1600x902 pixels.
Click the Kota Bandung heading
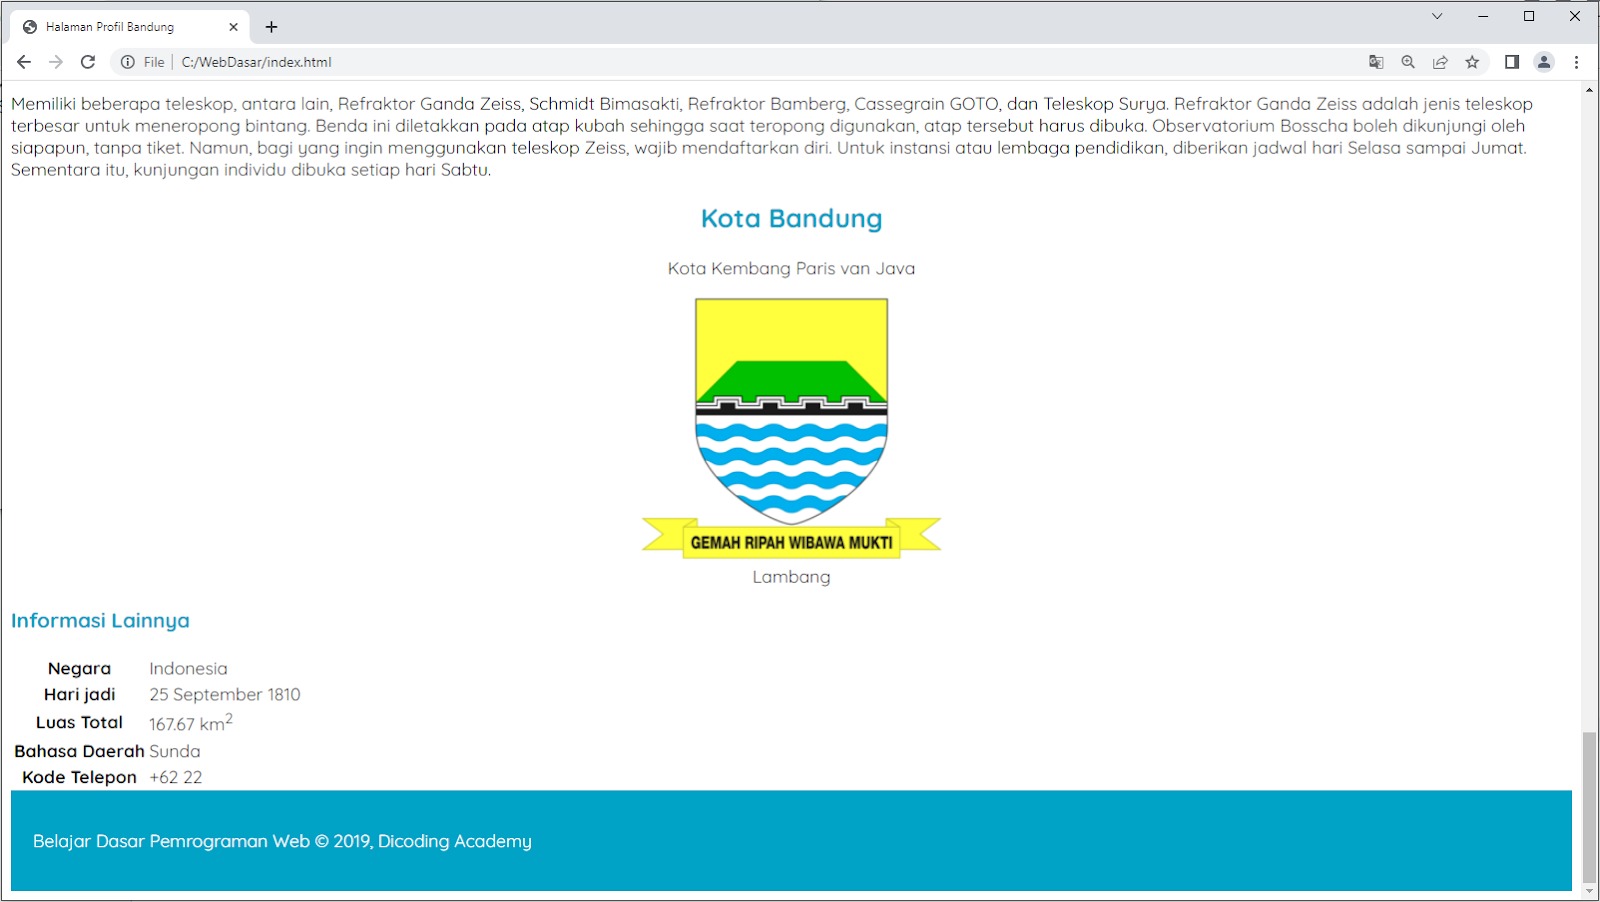[791, 219]
